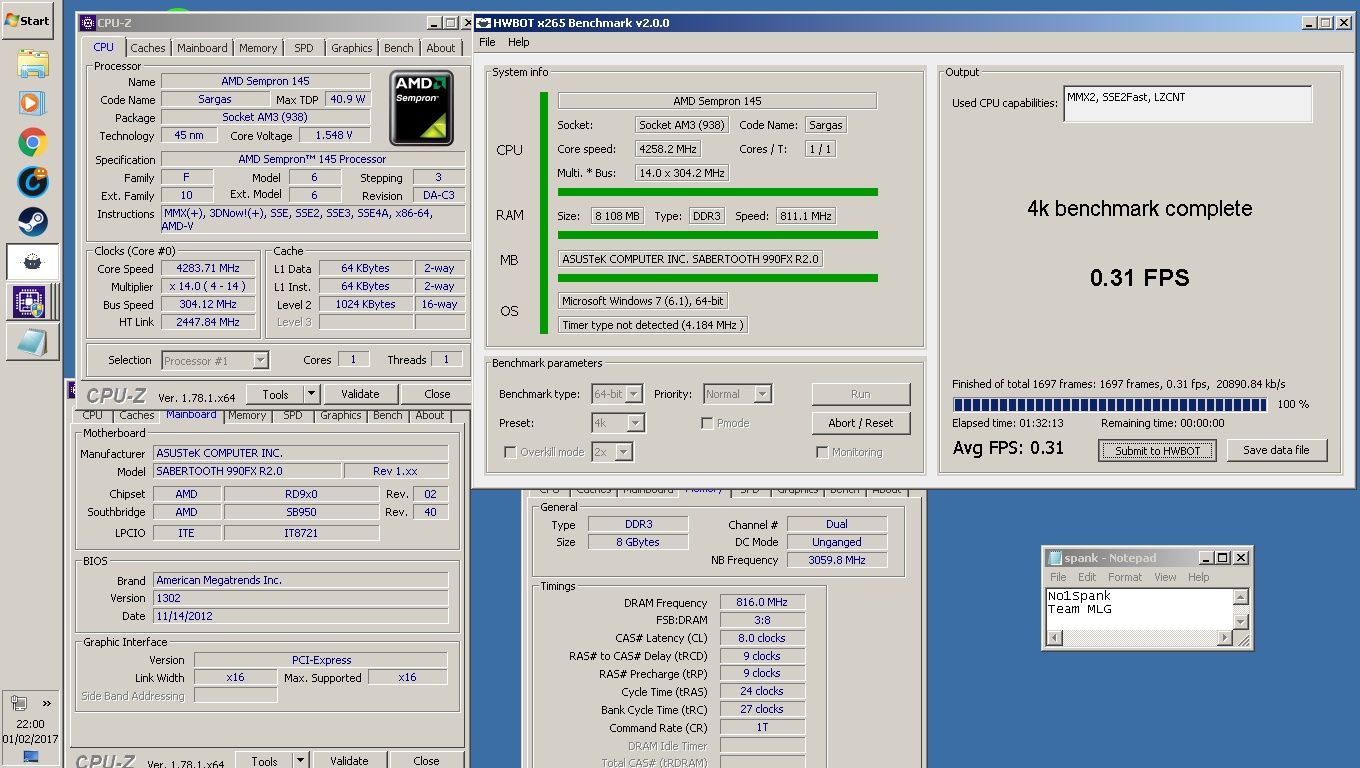Image resolution: width=1360 pixels, height=768 pixels.
Task: Click Submit to HWBOT button
Action: pos(1157,450)
